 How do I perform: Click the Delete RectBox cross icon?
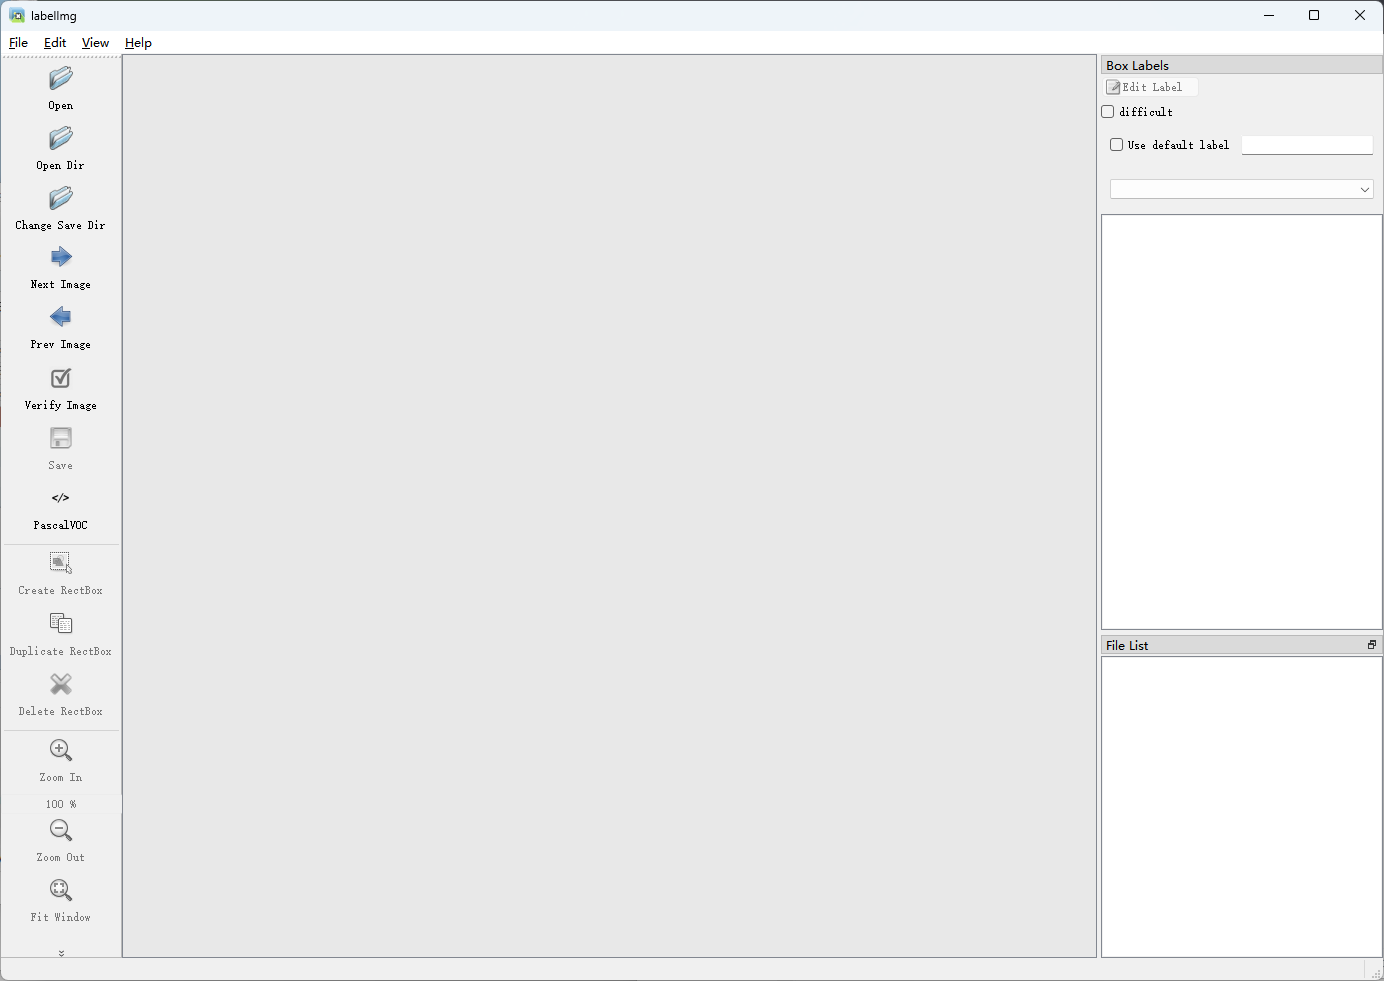(x=61, y=684)
